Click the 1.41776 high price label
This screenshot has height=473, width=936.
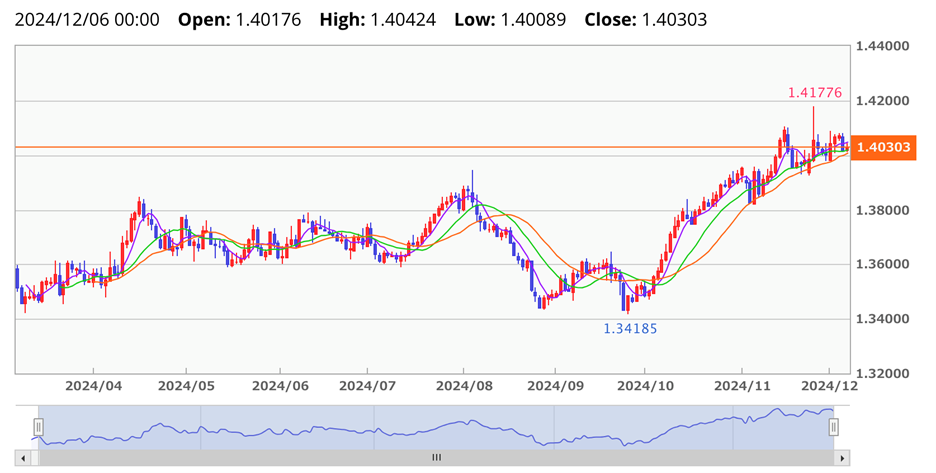pos(815,93)
